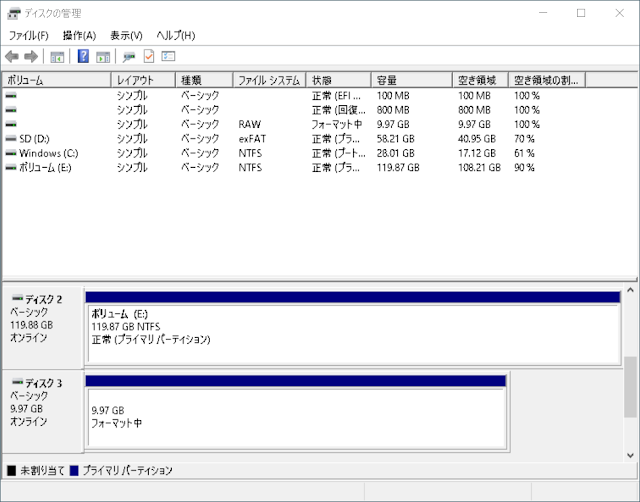Click the Back arrow toolbar icon

(x=12, y=56)
